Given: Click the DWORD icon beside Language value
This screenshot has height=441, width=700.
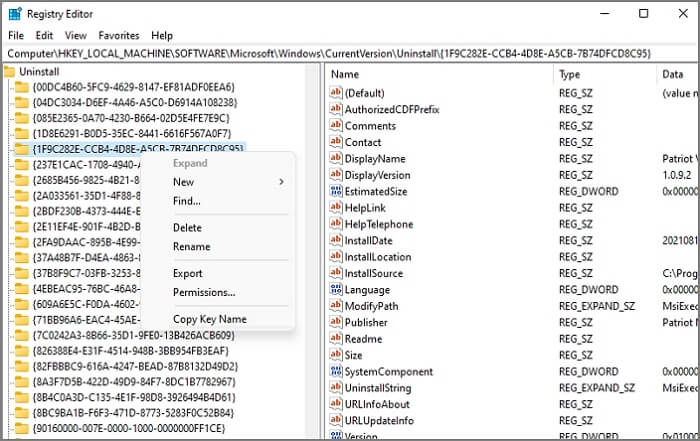Looking at the screenshot, I should (x=336, y=290).
